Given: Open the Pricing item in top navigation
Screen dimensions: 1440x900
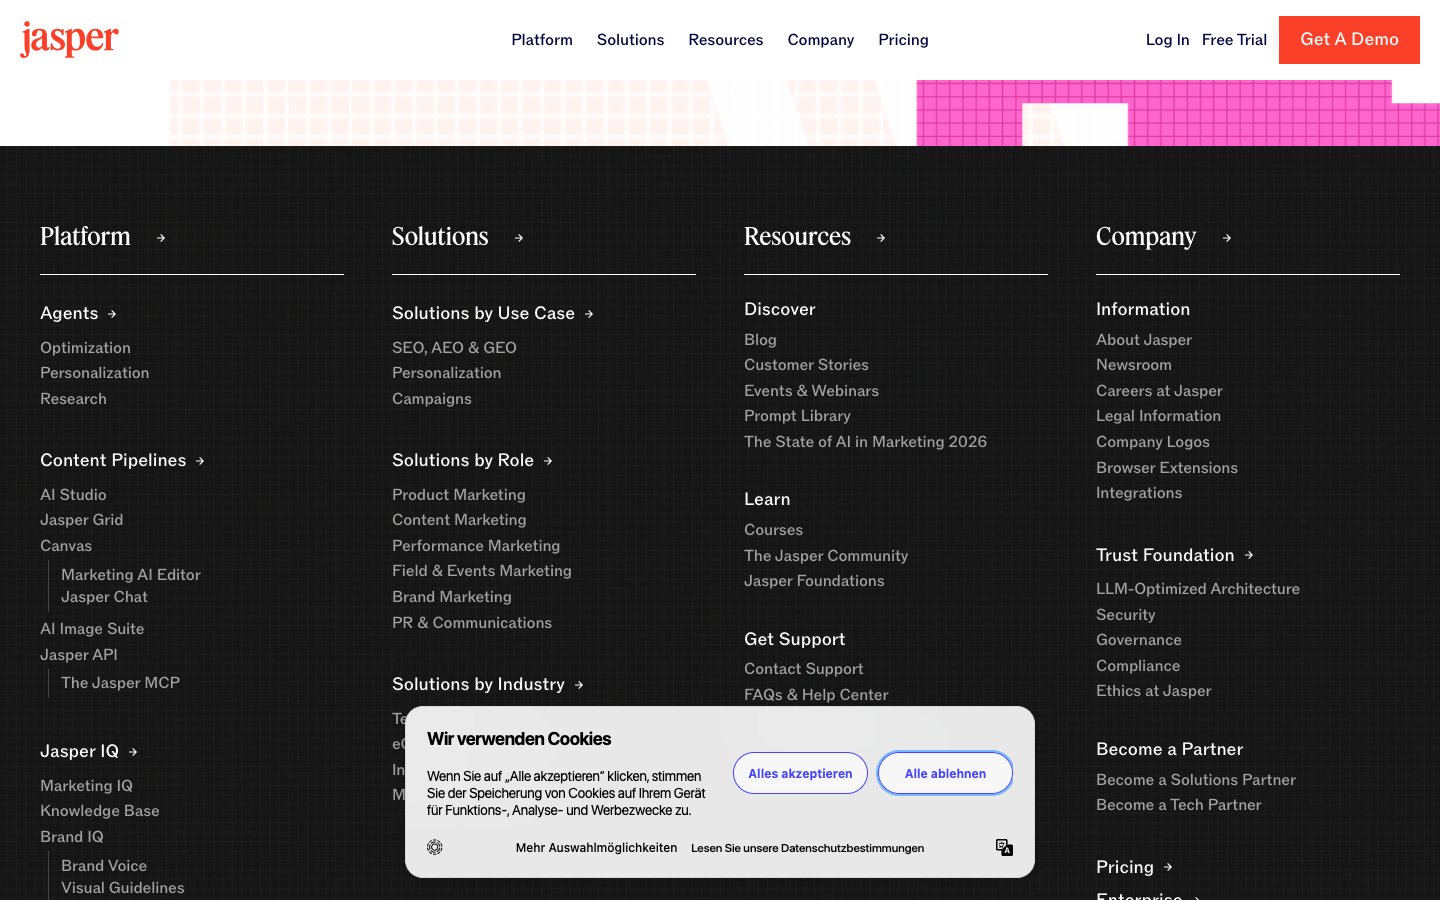Looking at the screenshot, I should 903,40.
